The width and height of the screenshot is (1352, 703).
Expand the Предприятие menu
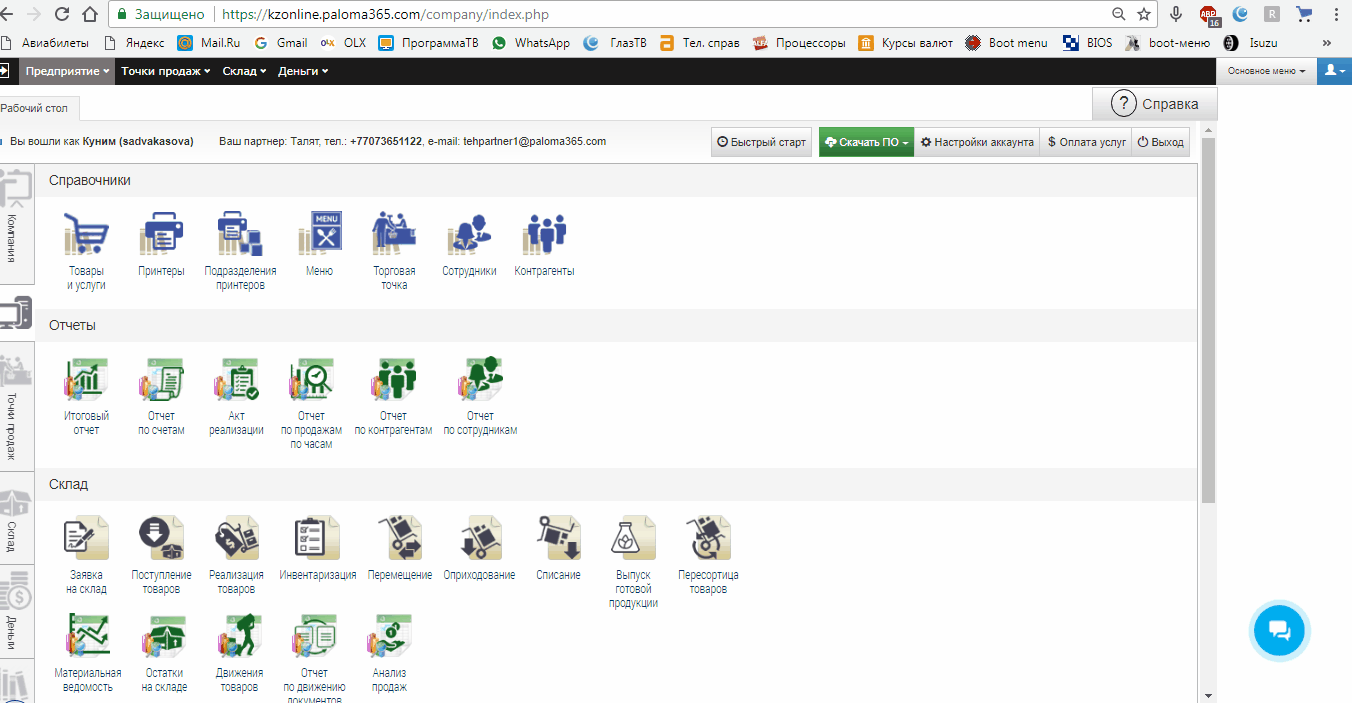(67, 71)
